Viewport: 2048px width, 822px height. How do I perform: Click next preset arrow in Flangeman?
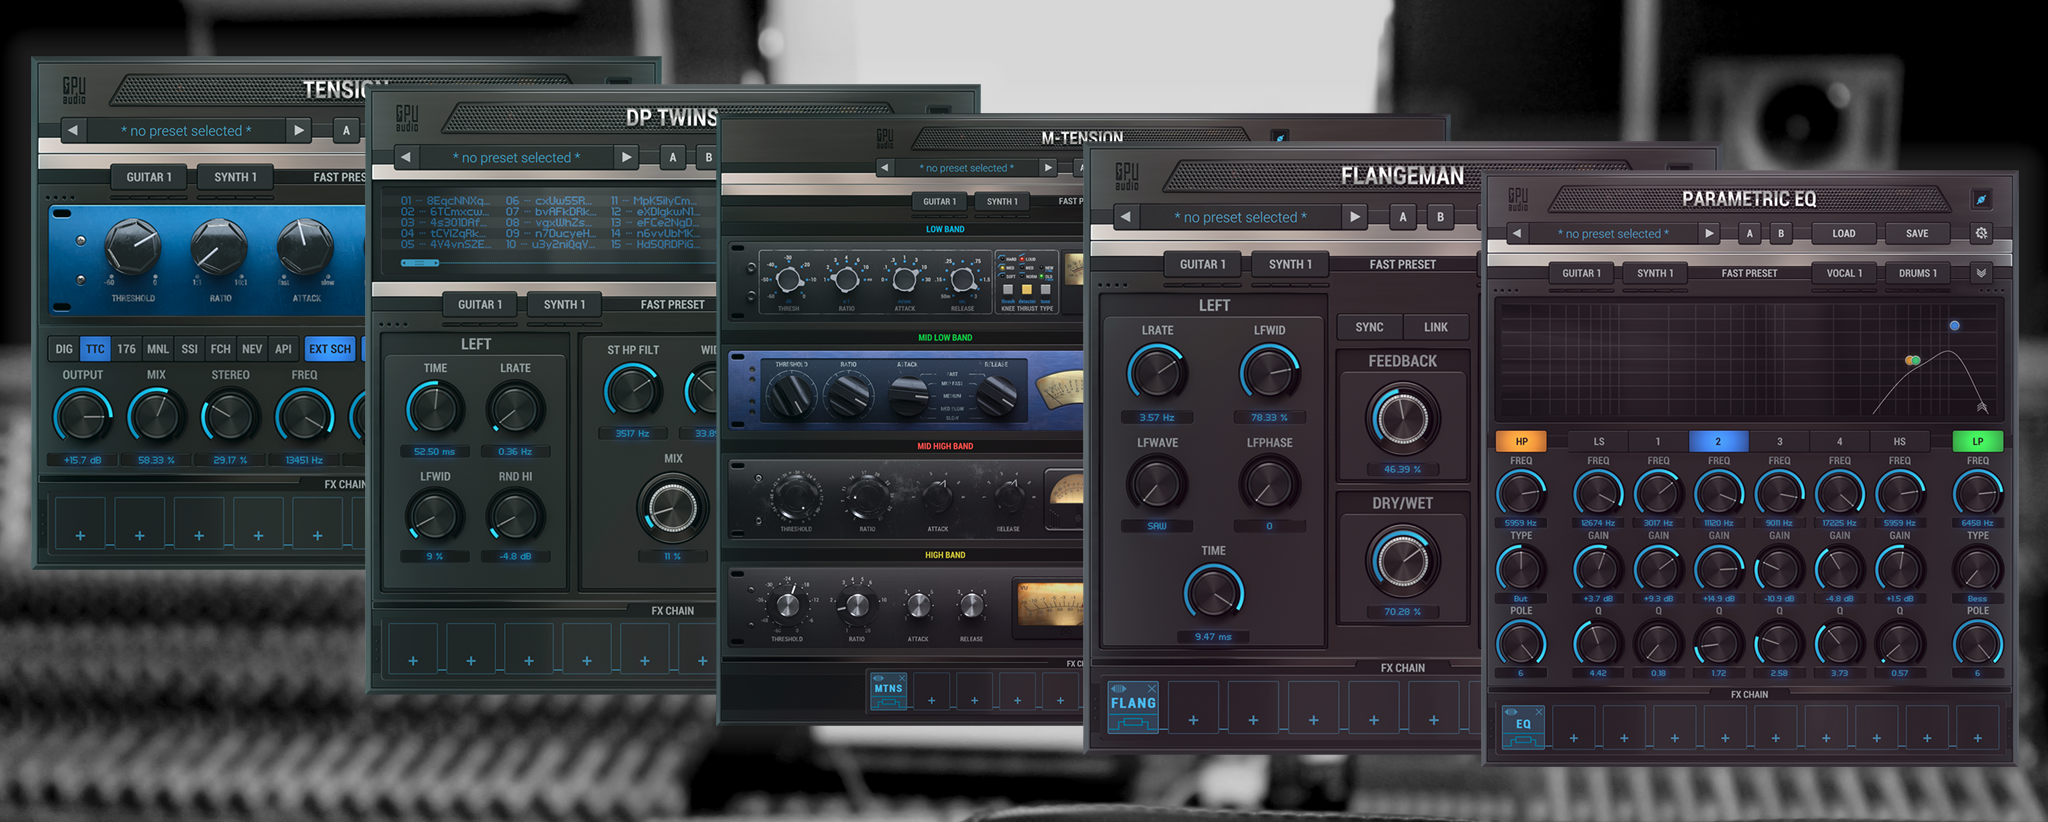tap(1355, 217)
